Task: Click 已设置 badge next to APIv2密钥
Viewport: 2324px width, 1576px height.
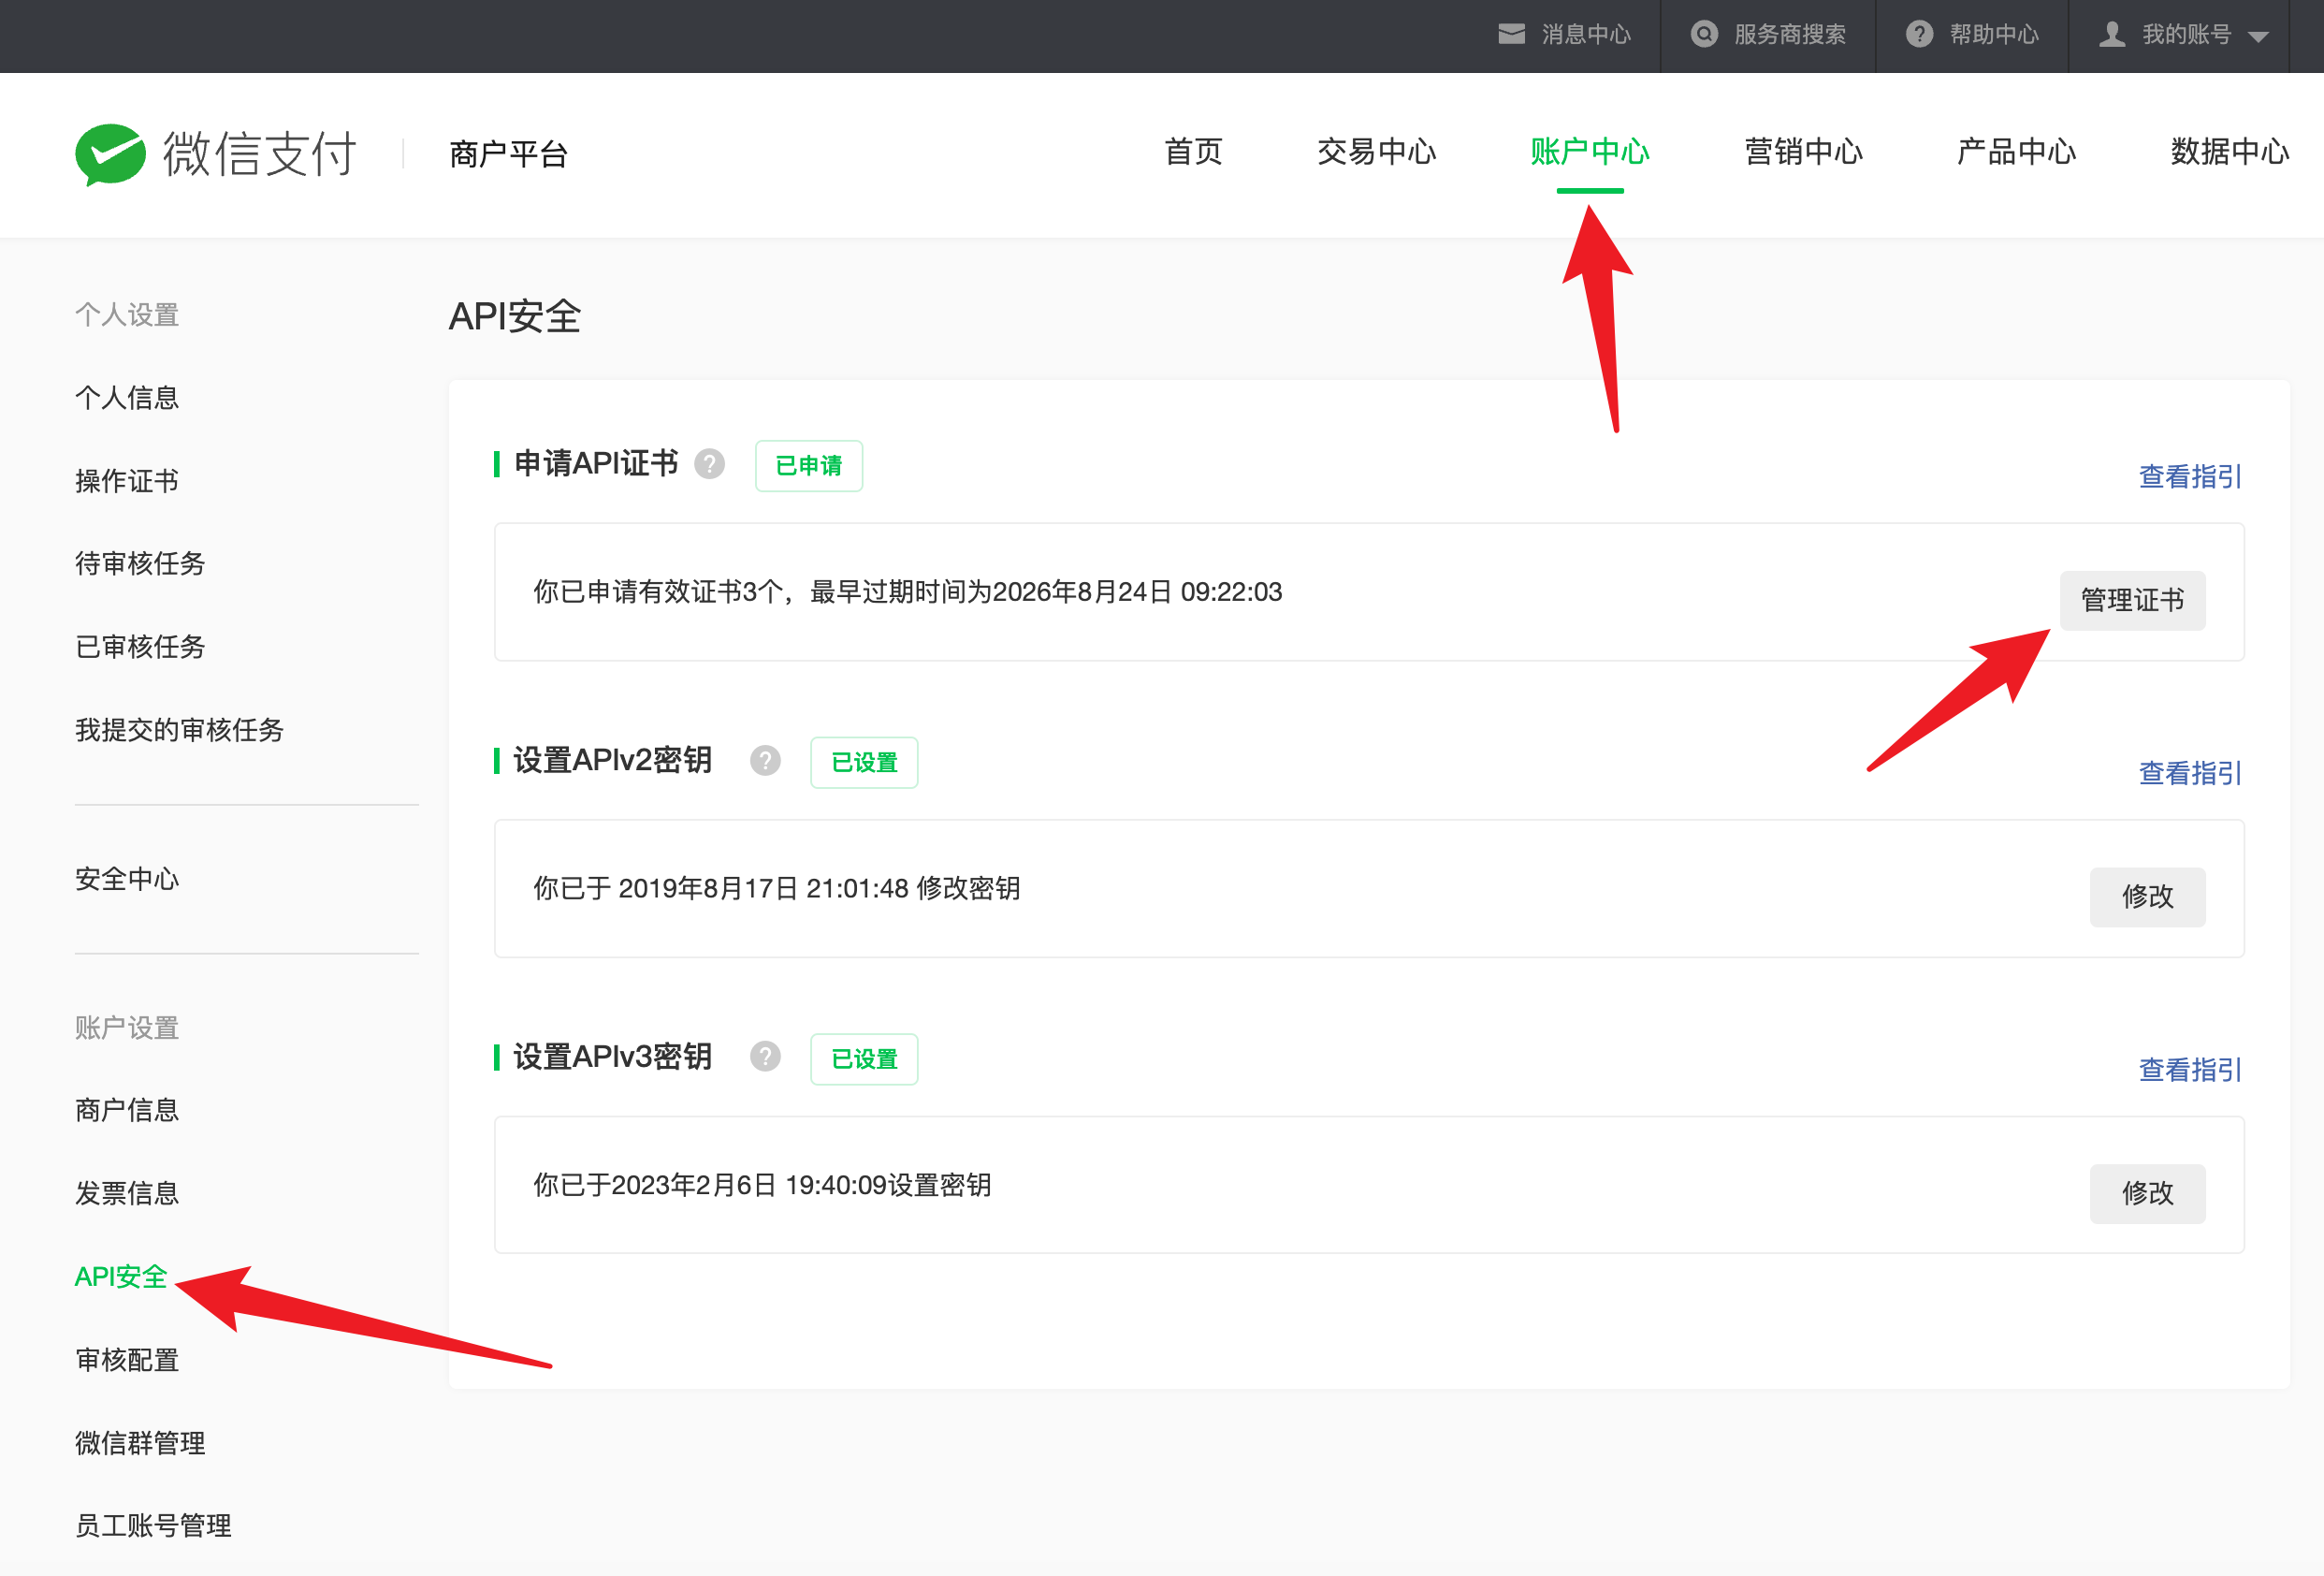Action: click(864, 763)
